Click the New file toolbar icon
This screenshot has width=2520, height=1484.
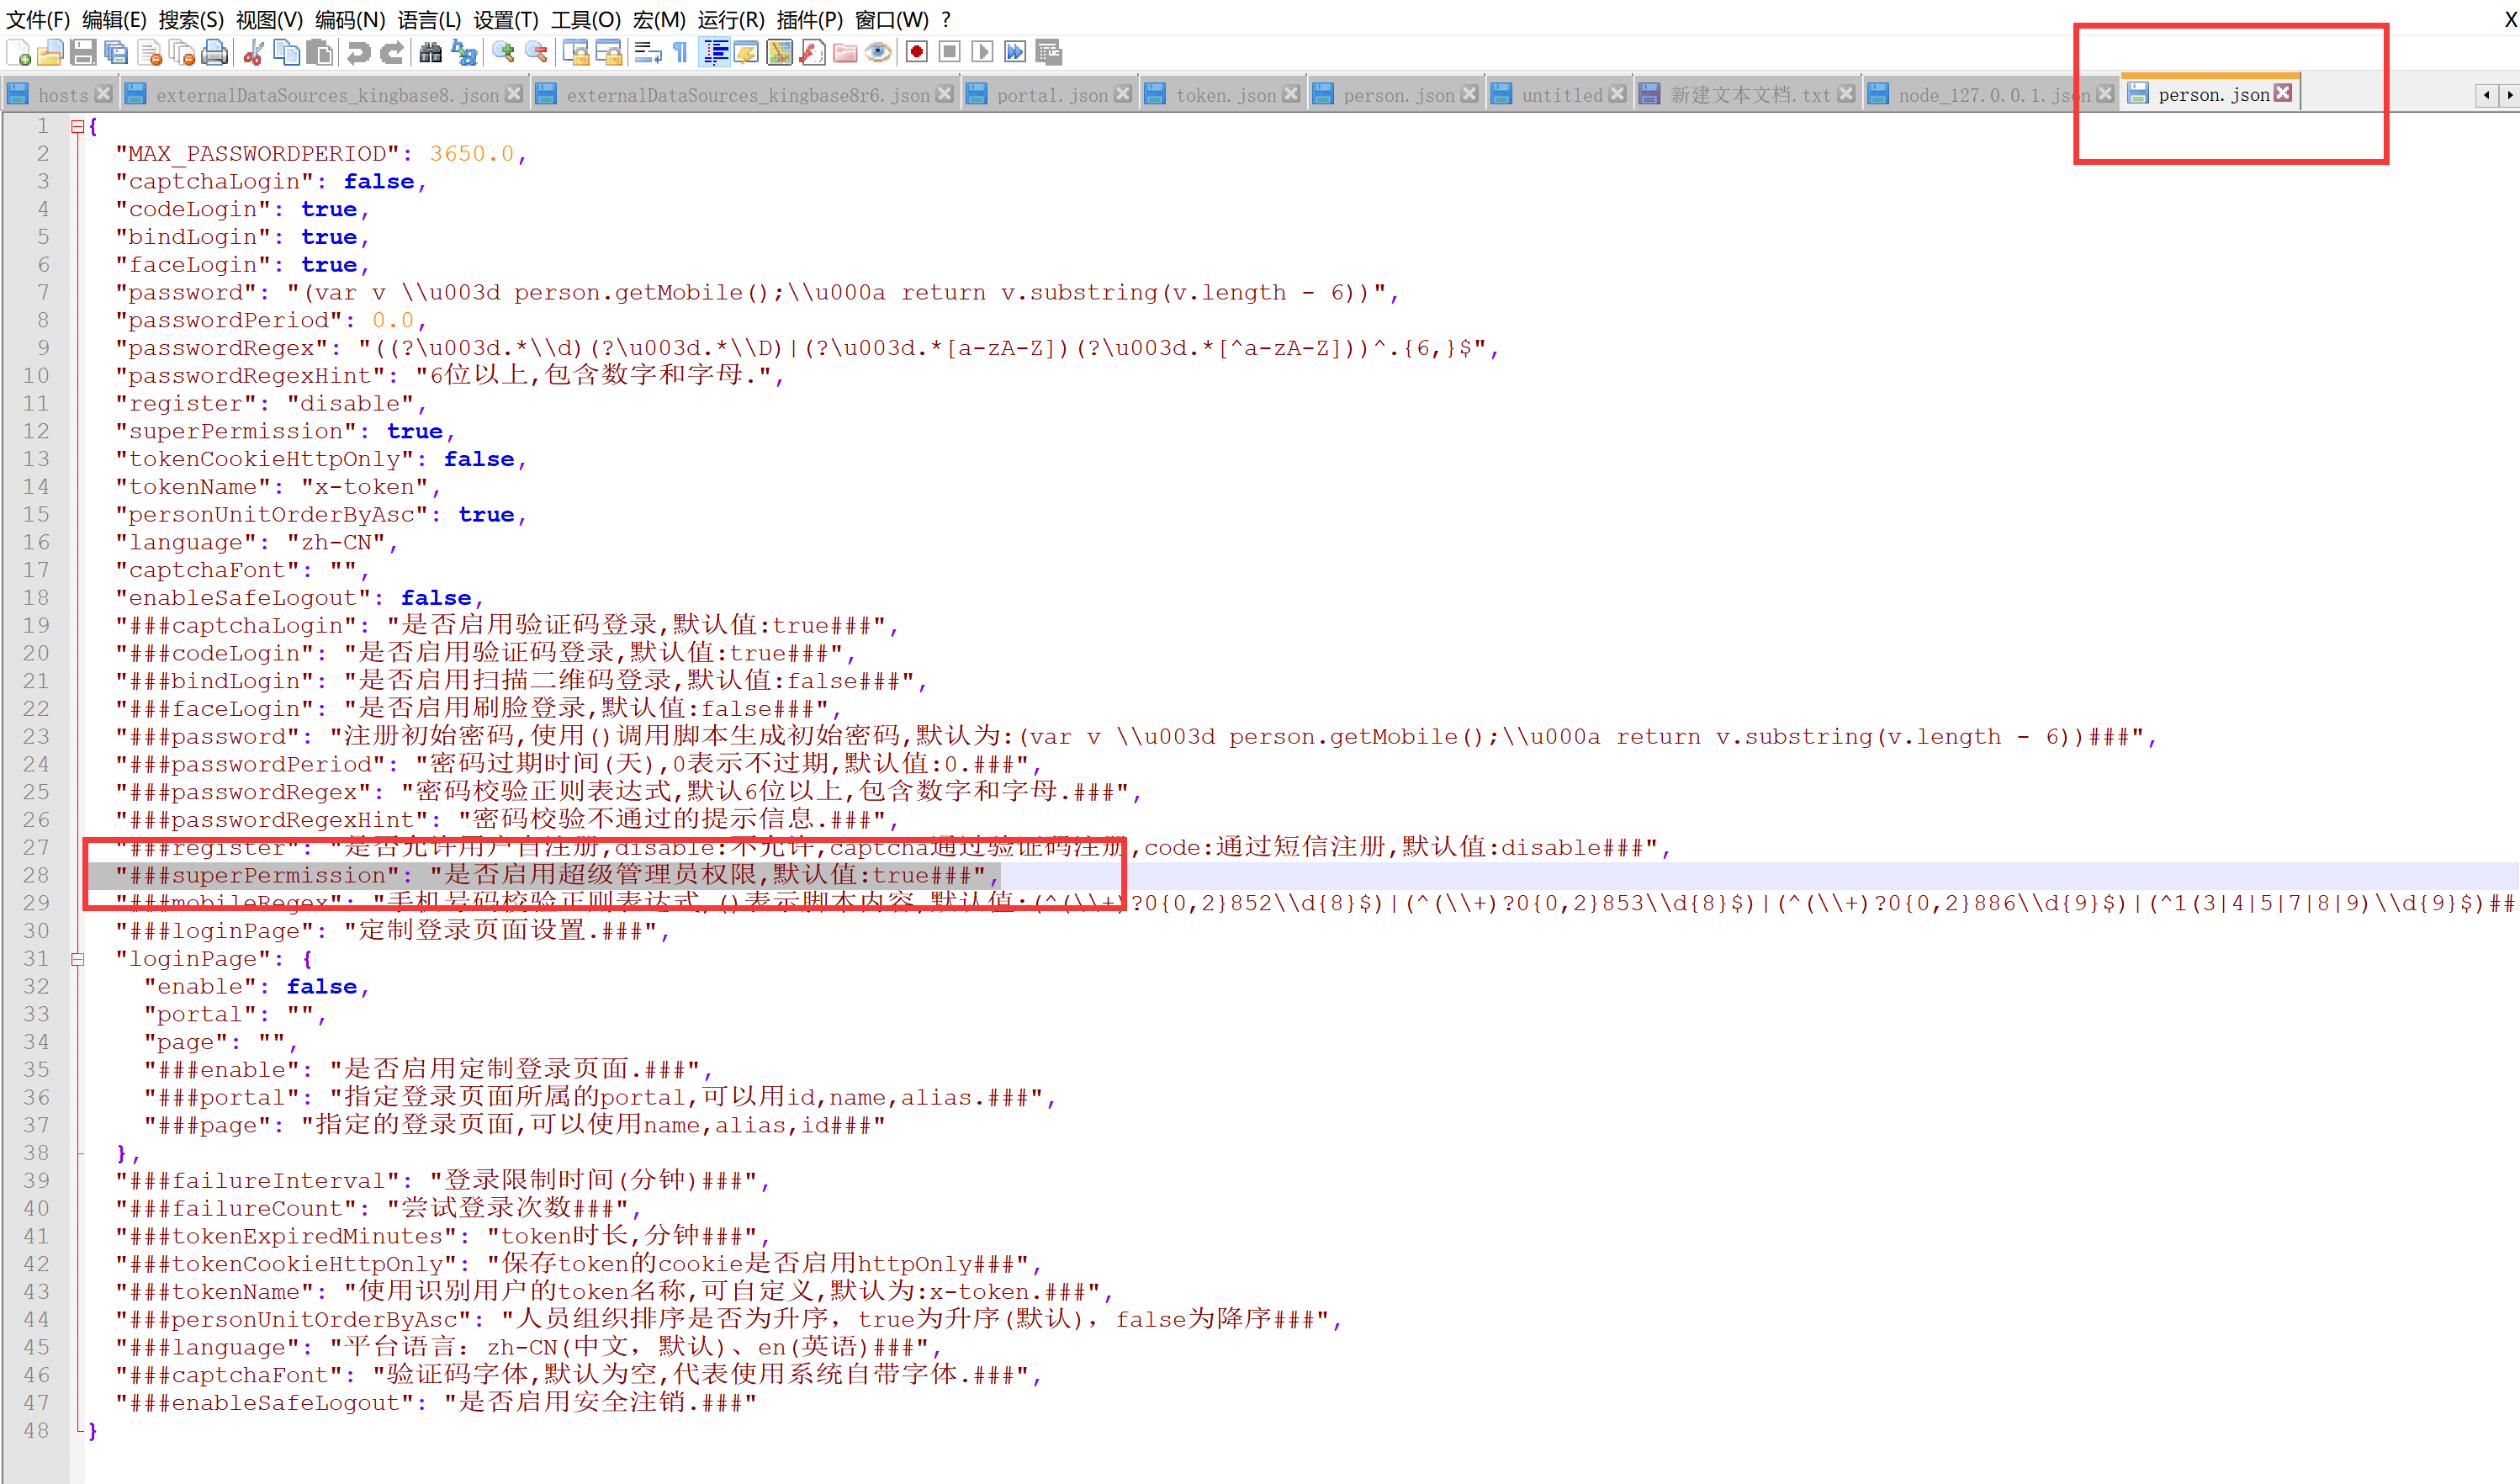tap(18, 53)
